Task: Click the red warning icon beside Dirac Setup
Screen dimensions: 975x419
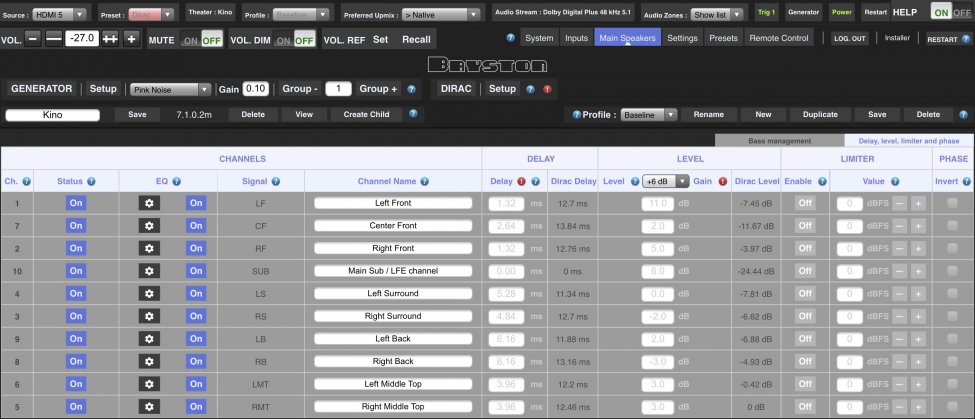Action: point(546,89)
